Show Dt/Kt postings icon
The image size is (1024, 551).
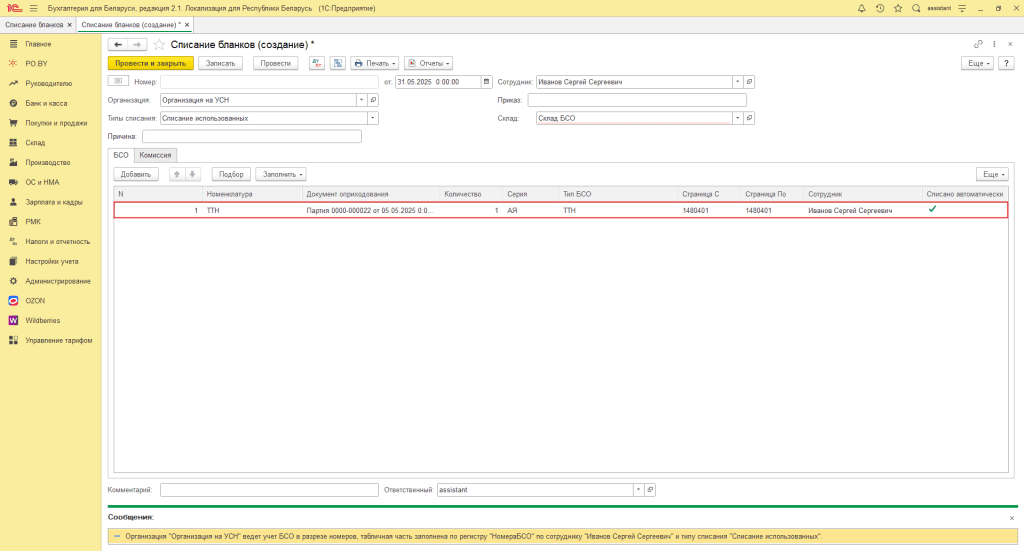(x=317, y=63)
